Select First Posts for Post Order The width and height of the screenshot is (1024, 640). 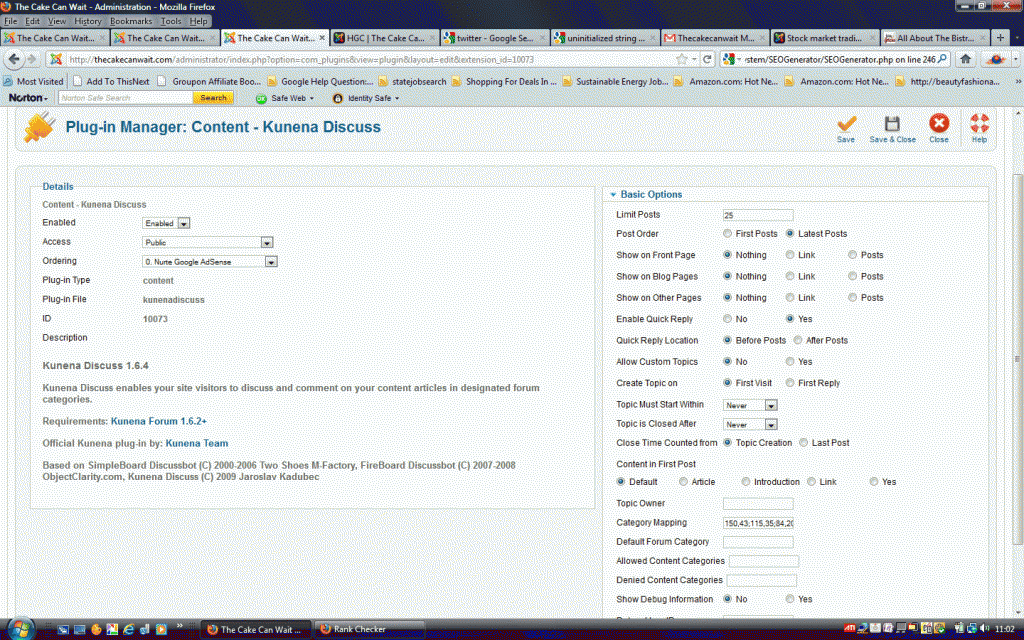[727, 234]
